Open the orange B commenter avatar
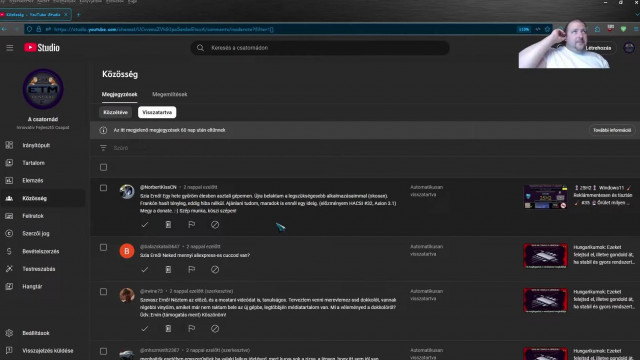 [127, 251]
